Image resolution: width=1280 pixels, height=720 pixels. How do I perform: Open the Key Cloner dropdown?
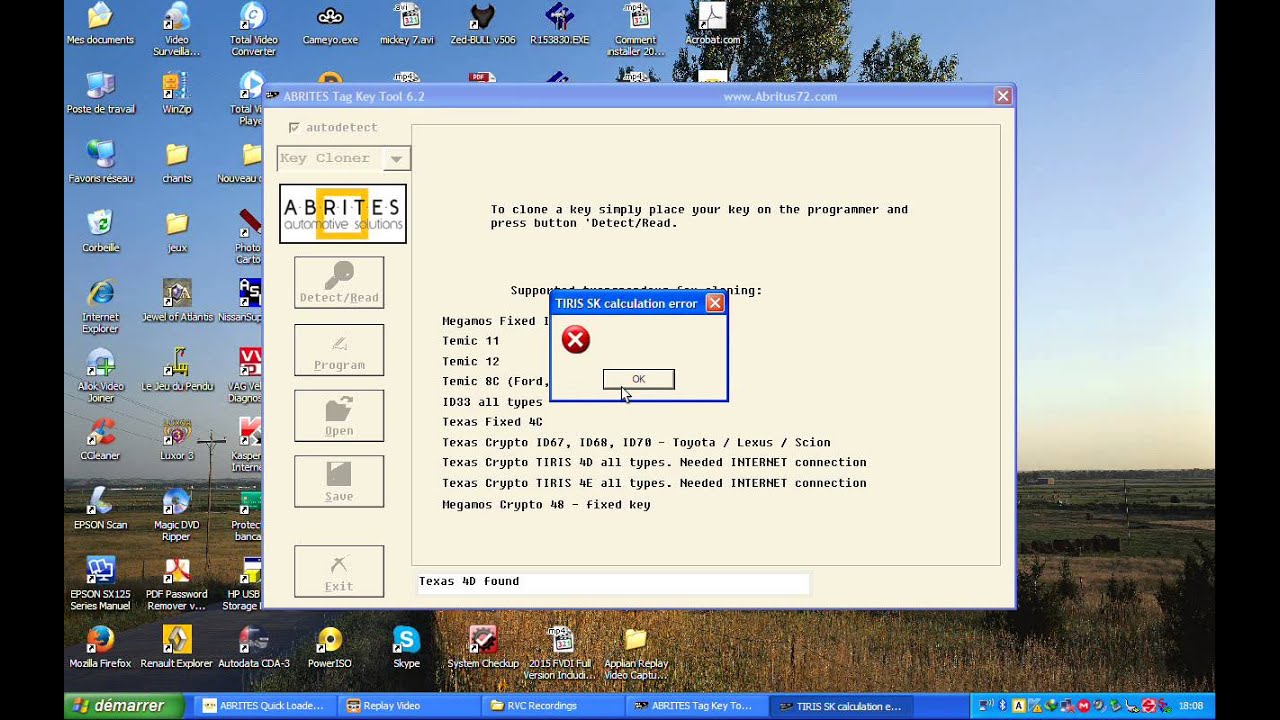[396, 158]
